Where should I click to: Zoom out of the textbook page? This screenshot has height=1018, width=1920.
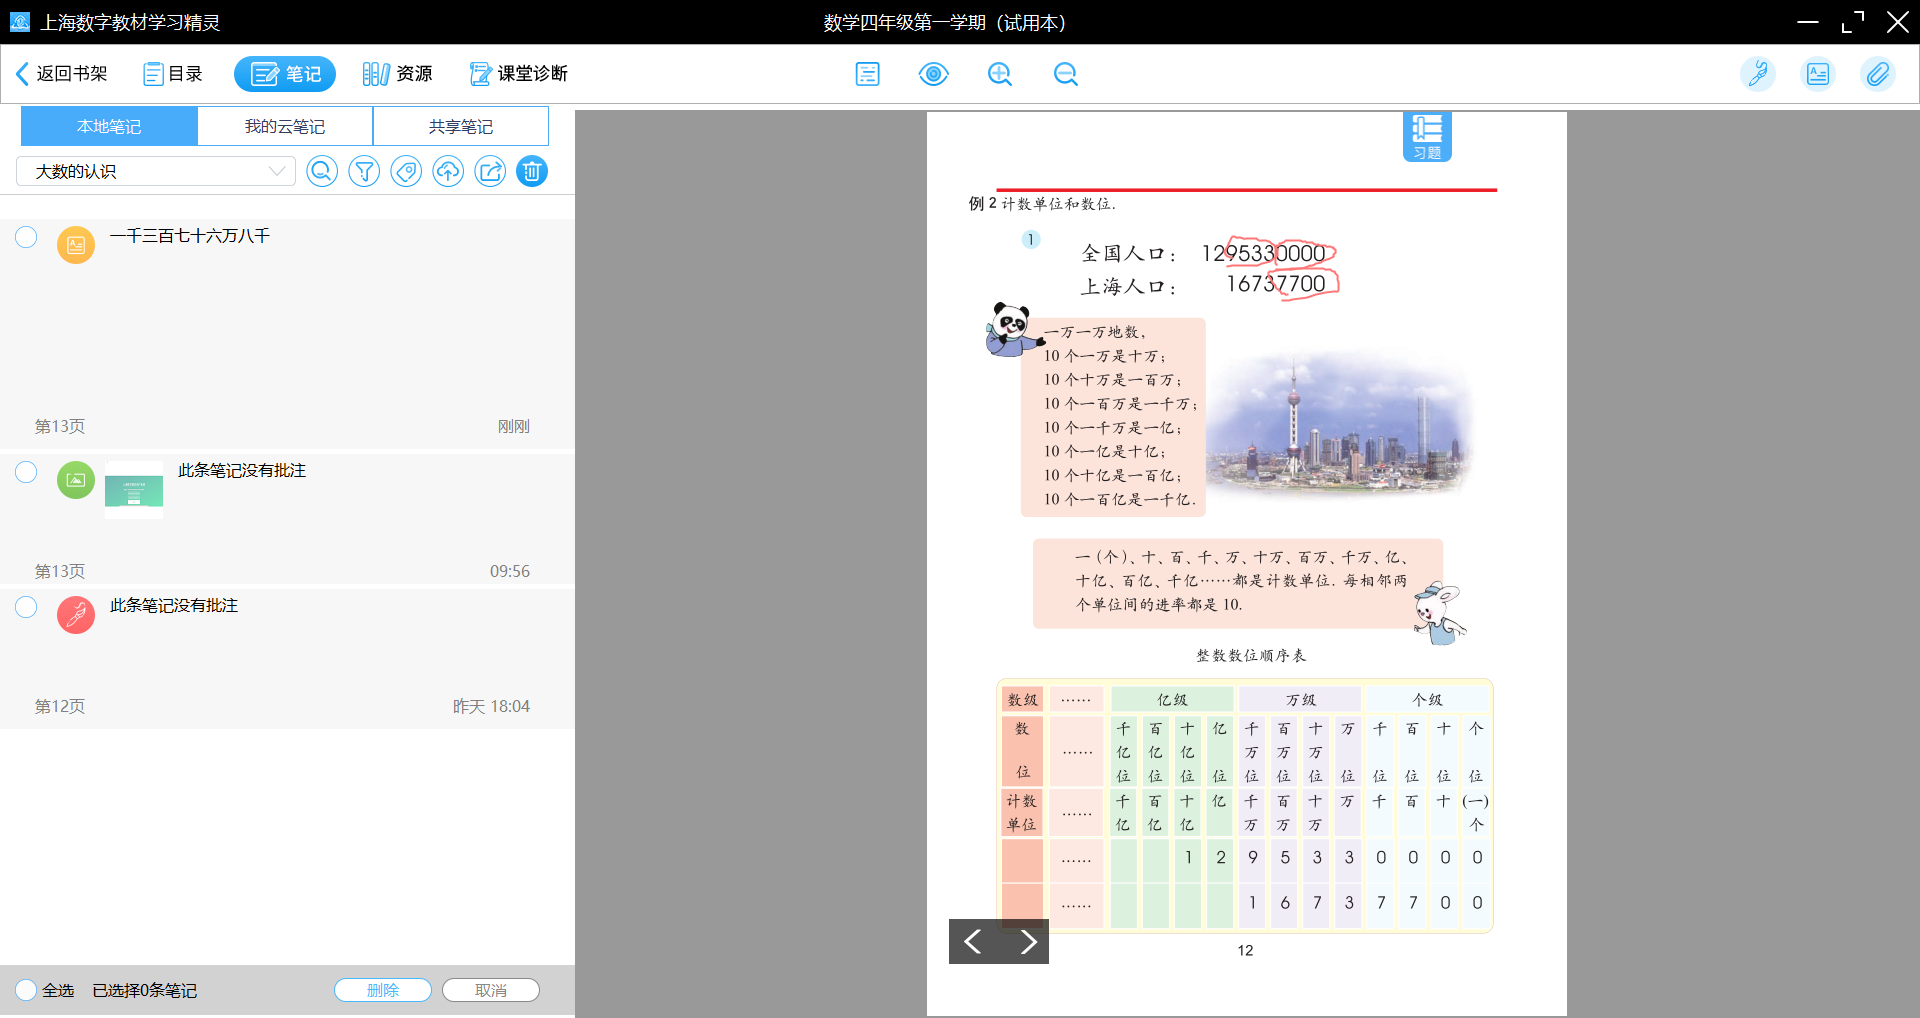coord(1065,74)
